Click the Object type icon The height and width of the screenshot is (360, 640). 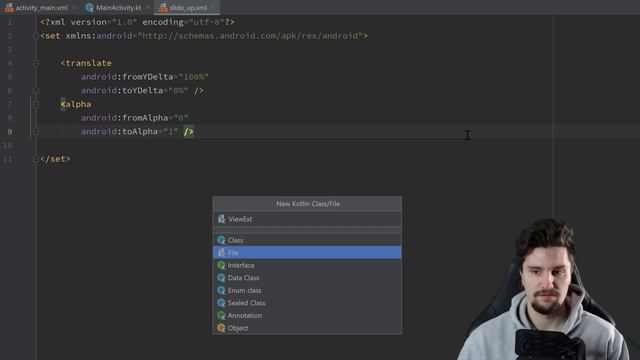tap(221, 328)
